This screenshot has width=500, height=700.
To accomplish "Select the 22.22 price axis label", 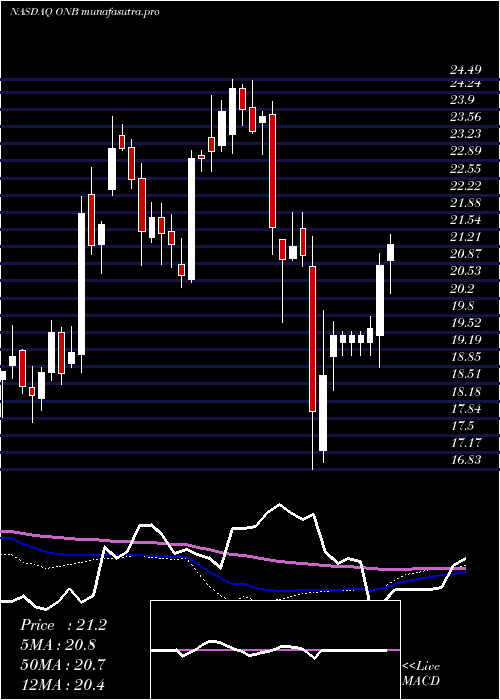I will coord(466,186).
